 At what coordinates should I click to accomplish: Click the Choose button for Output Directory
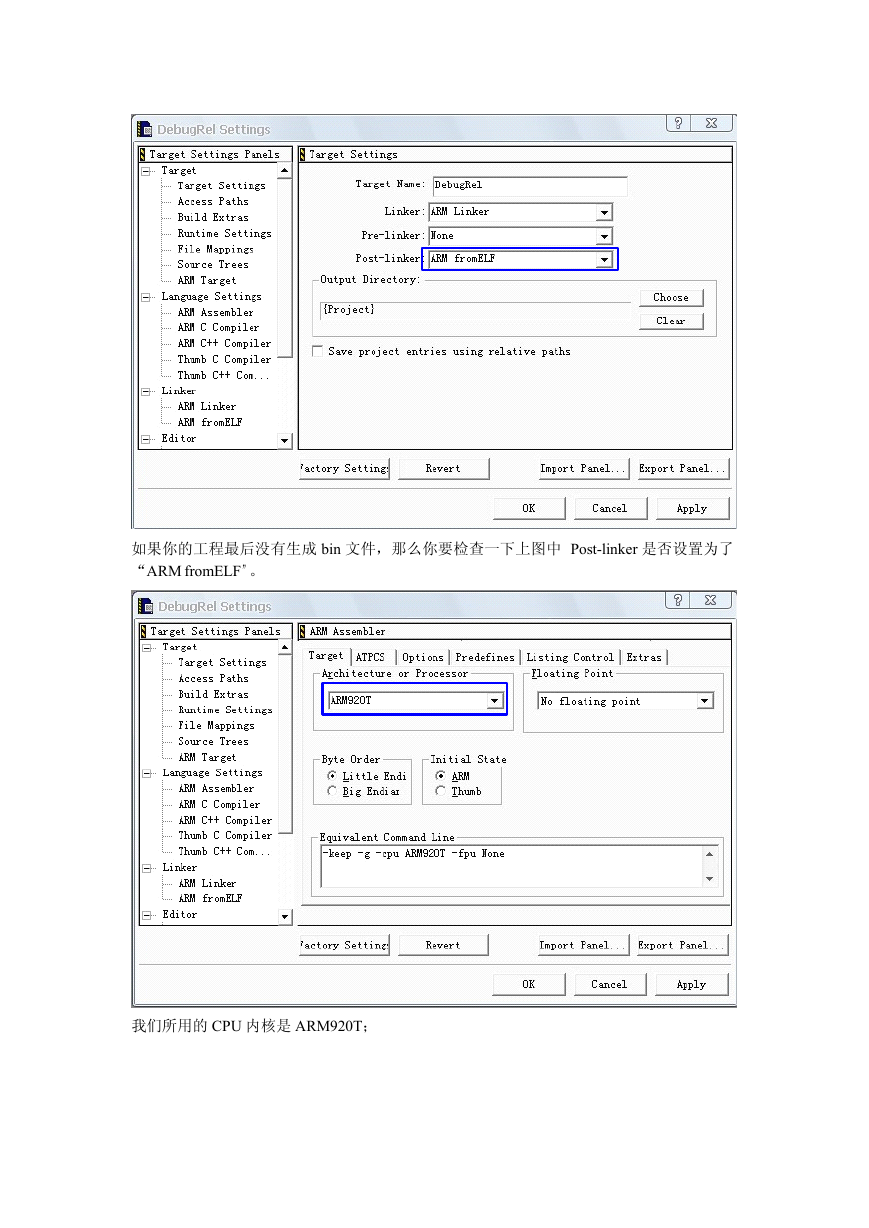click(671, 297)
